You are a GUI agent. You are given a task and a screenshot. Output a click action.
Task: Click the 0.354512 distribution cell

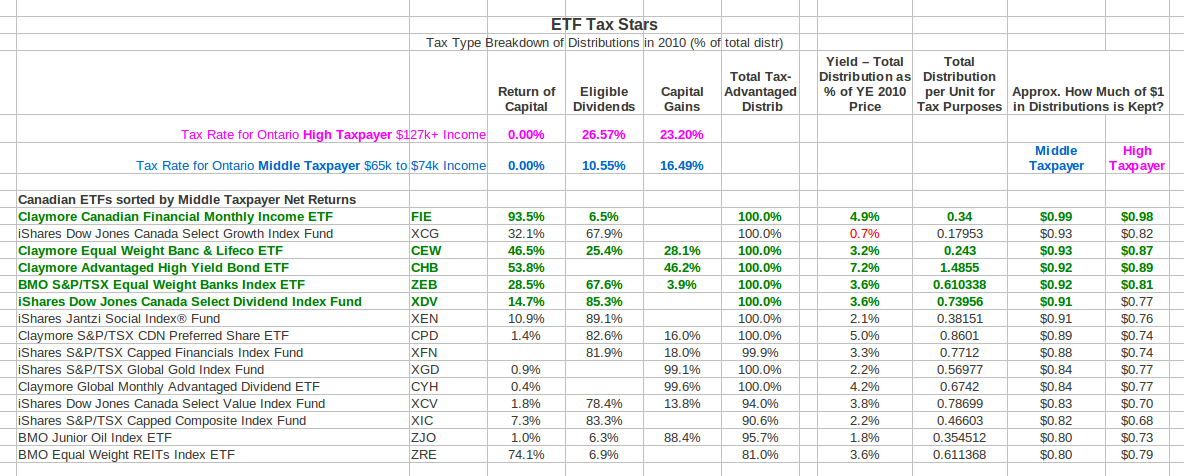point(959,437)
